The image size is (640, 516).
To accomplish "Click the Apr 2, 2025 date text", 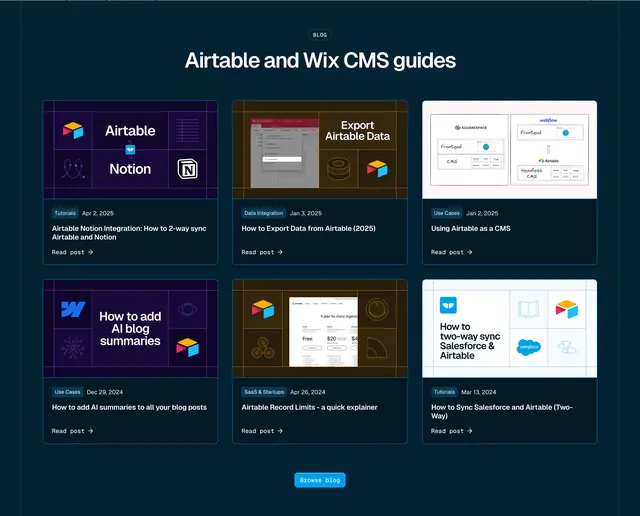I will point(98,213).
